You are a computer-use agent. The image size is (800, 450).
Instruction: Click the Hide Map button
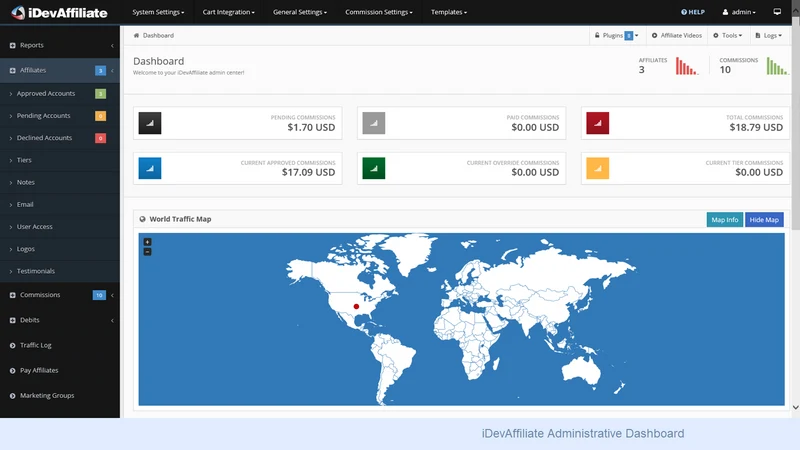(x=764, y=219)
